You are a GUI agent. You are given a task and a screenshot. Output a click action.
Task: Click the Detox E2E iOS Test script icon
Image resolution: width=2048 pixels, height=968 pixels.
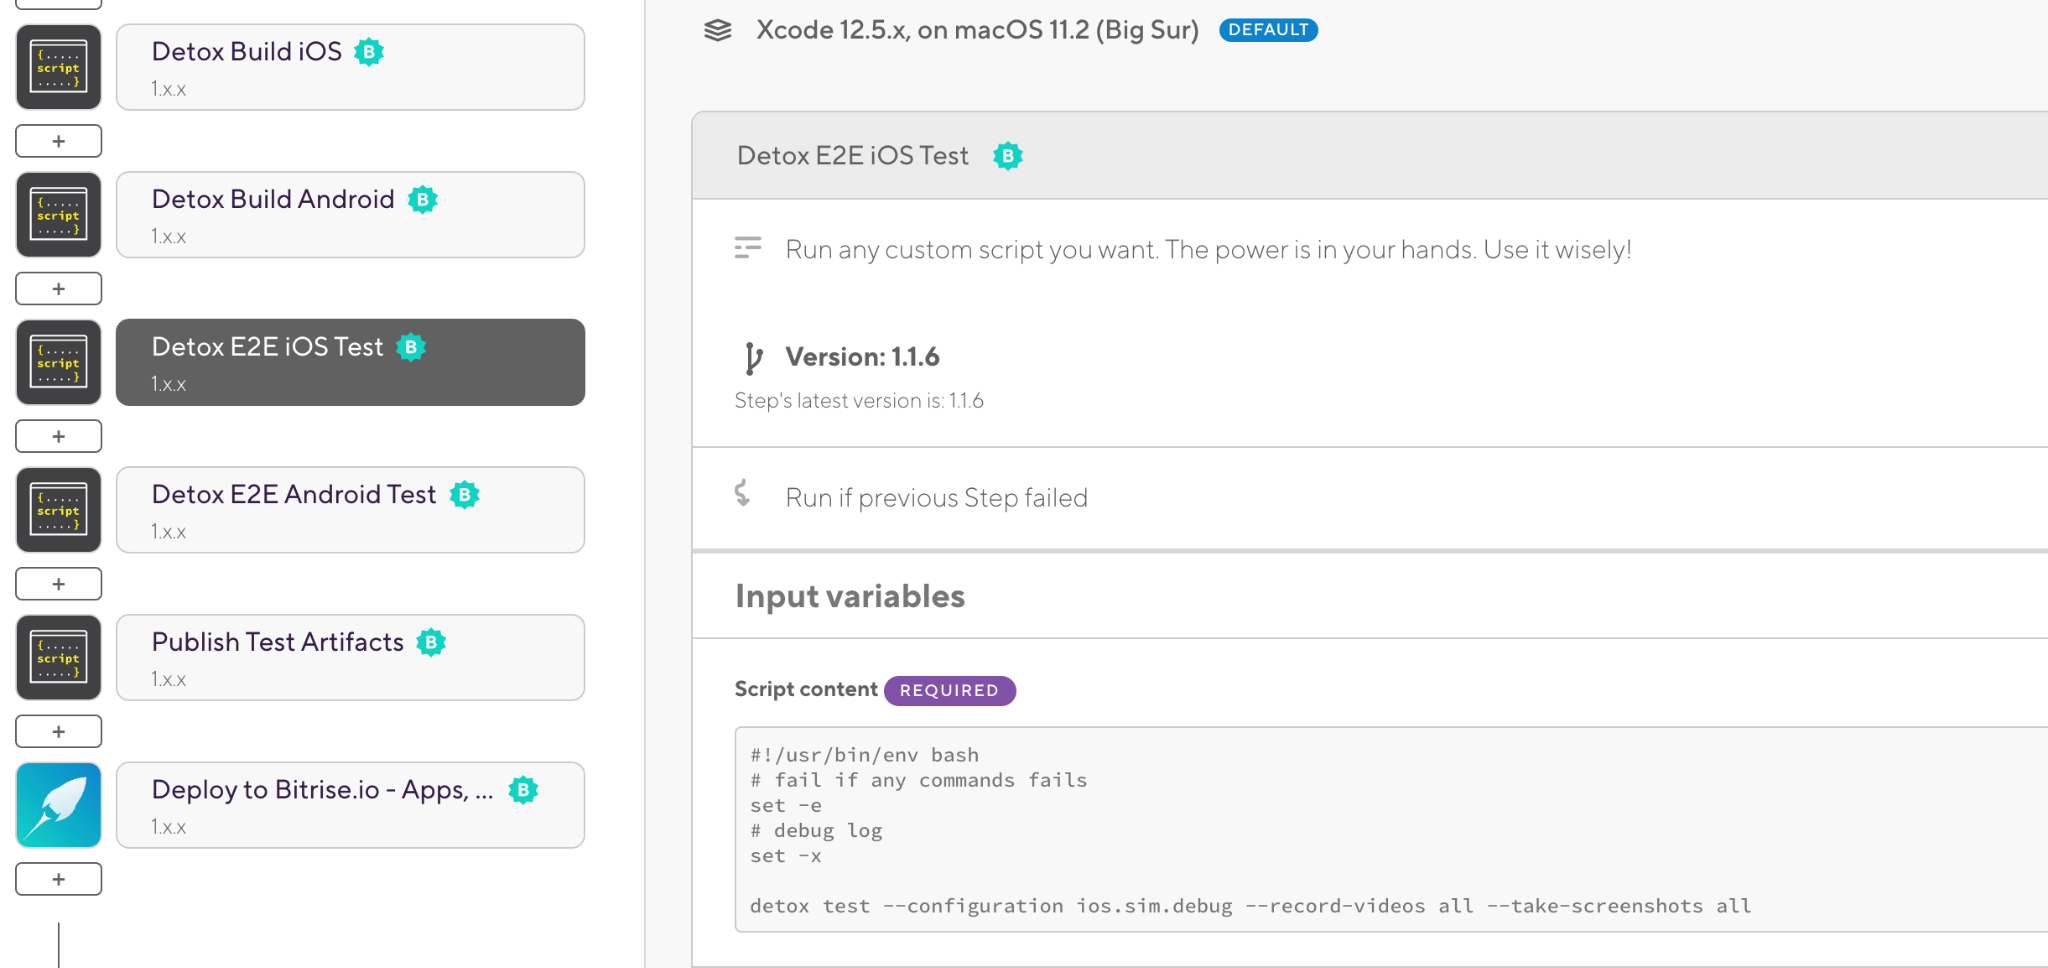[58, 362]
